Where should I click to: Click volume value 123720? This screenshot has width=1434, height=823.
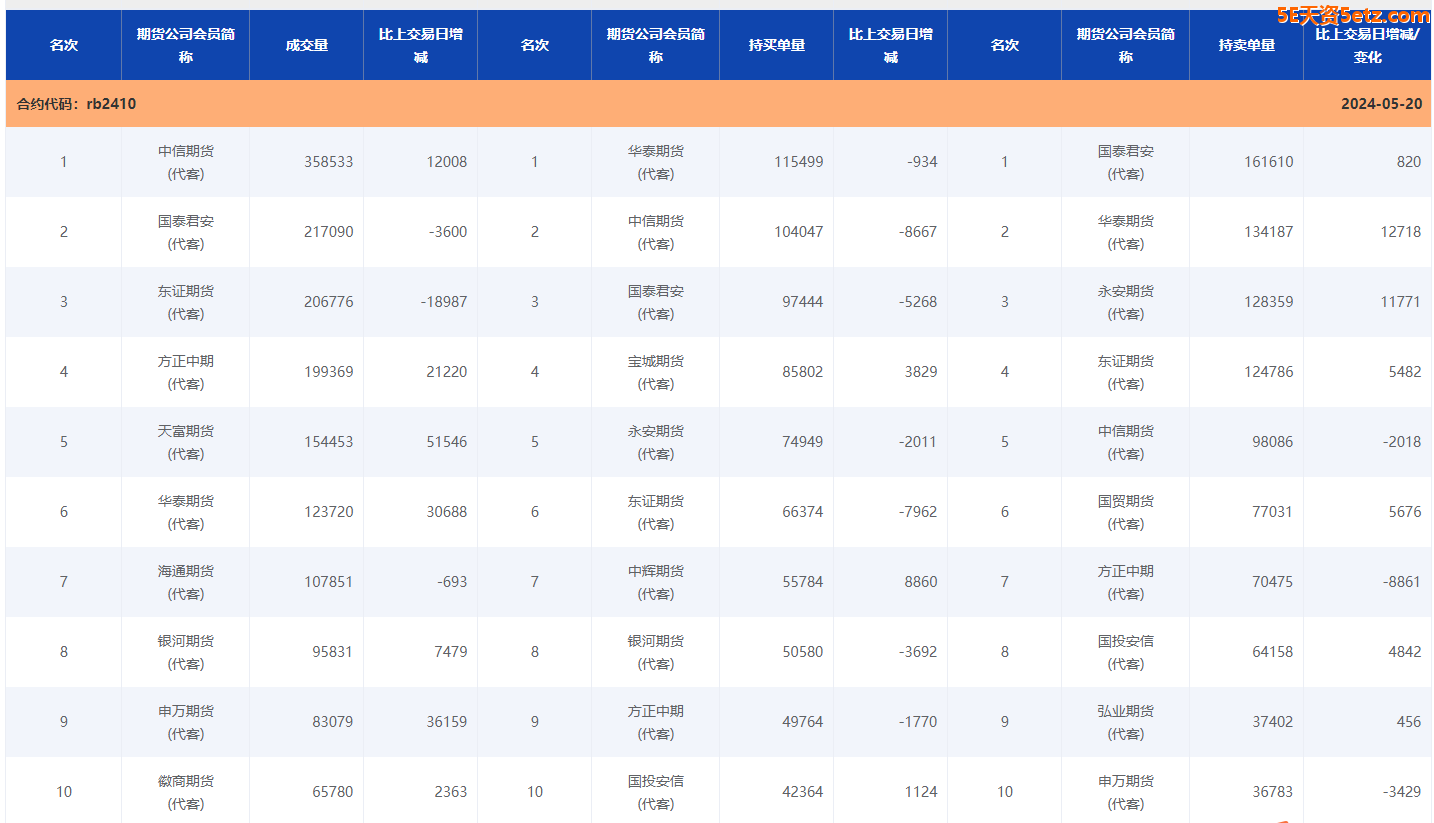click(x=329, y=512)
